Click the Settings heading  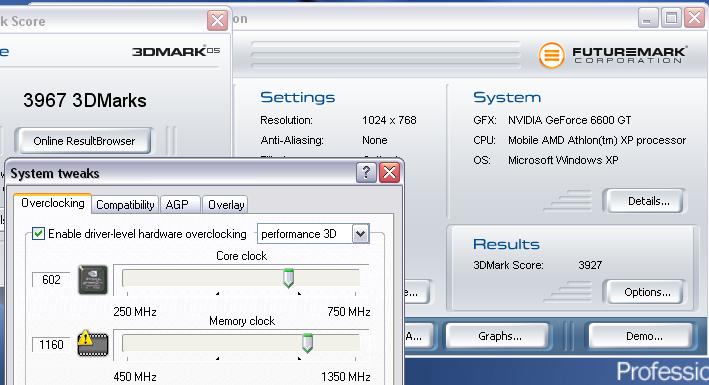tap(298, 97)
